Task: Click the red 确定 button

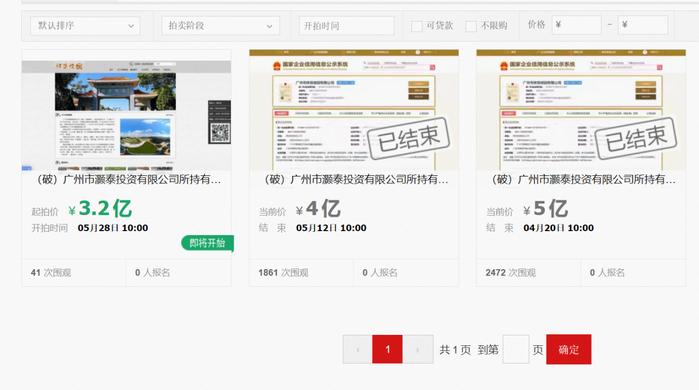Action: tap(569, 349)
